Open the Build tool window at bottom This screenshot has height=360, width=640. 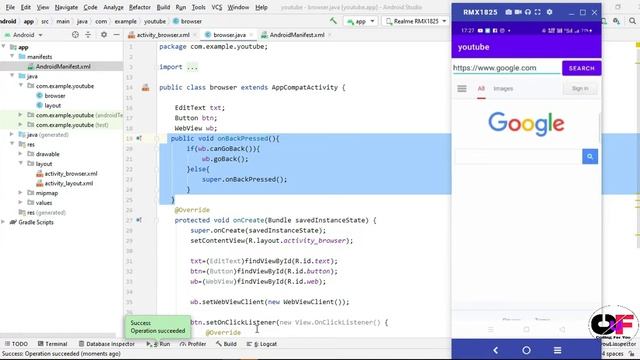click(226, 344)
